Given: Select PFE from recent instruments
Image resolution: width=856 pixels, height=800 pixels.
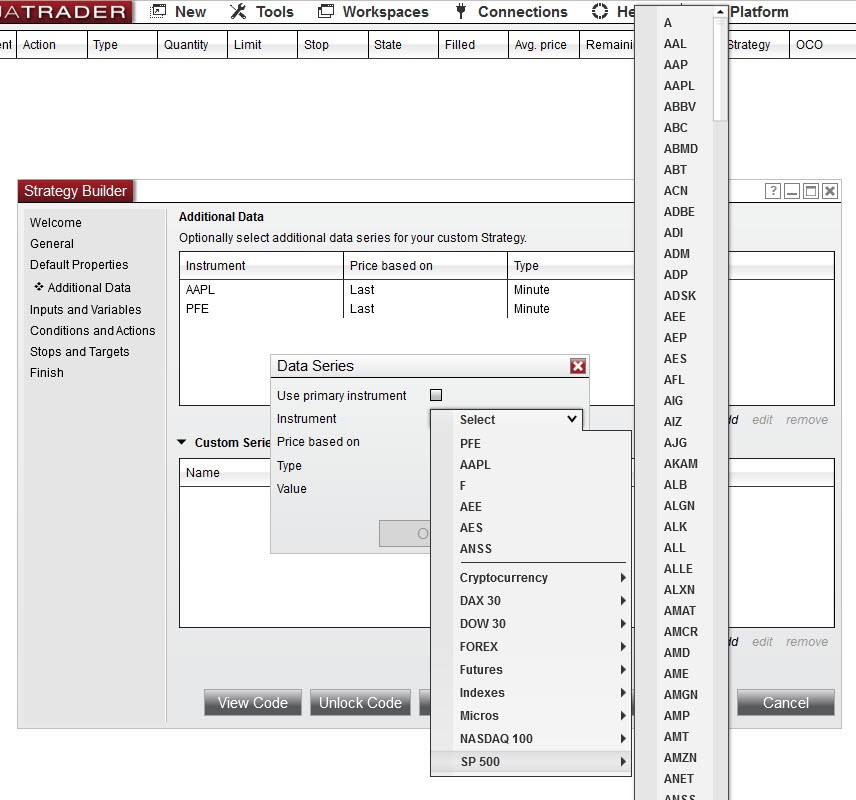Looking at the screenshot, I should point(531,443).
